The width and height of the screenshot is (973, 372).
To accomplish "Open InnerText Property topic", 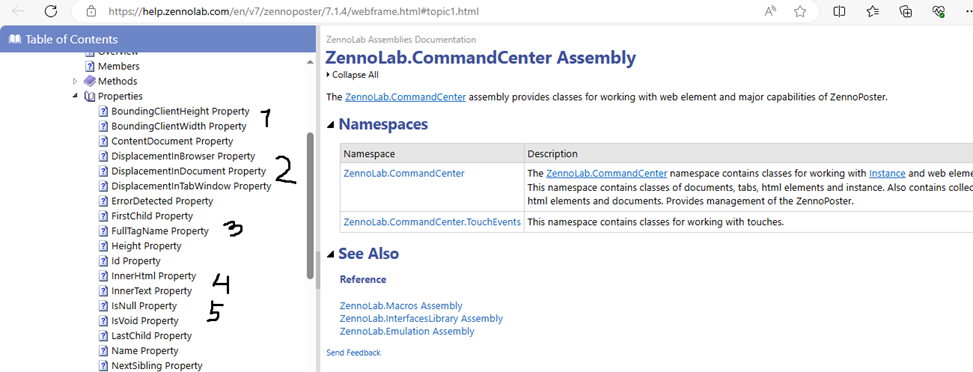I will (x=151, y=291).
